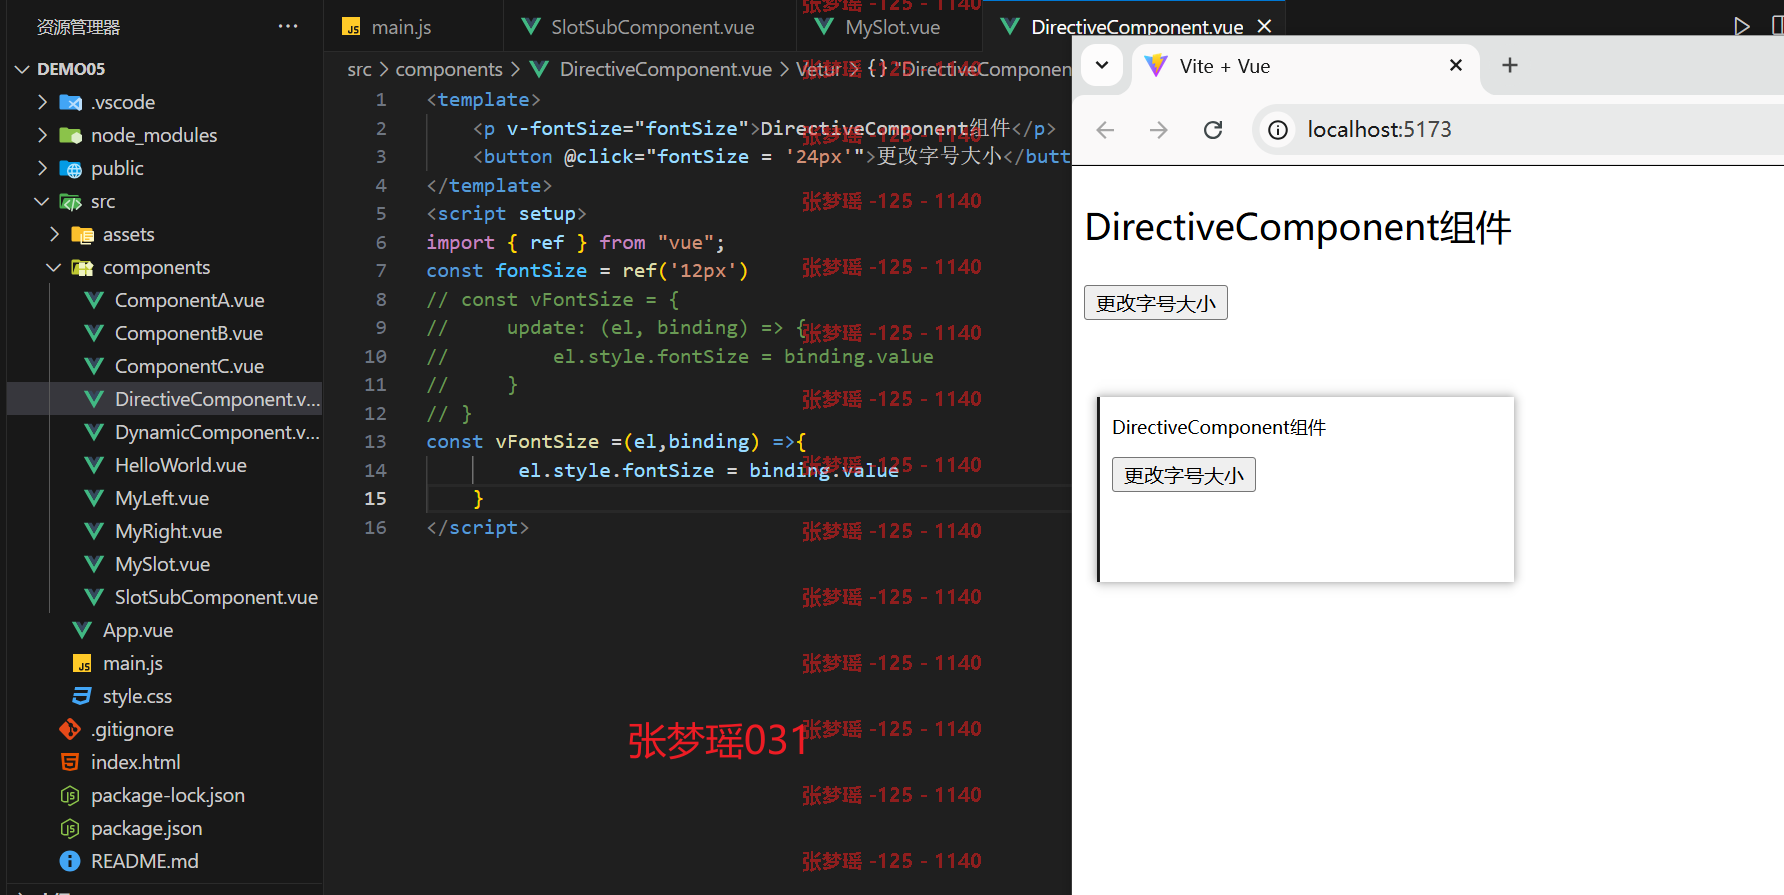Open the browser tab search dropdown
Screen dimensions: 1784x895
point(1101,65)
